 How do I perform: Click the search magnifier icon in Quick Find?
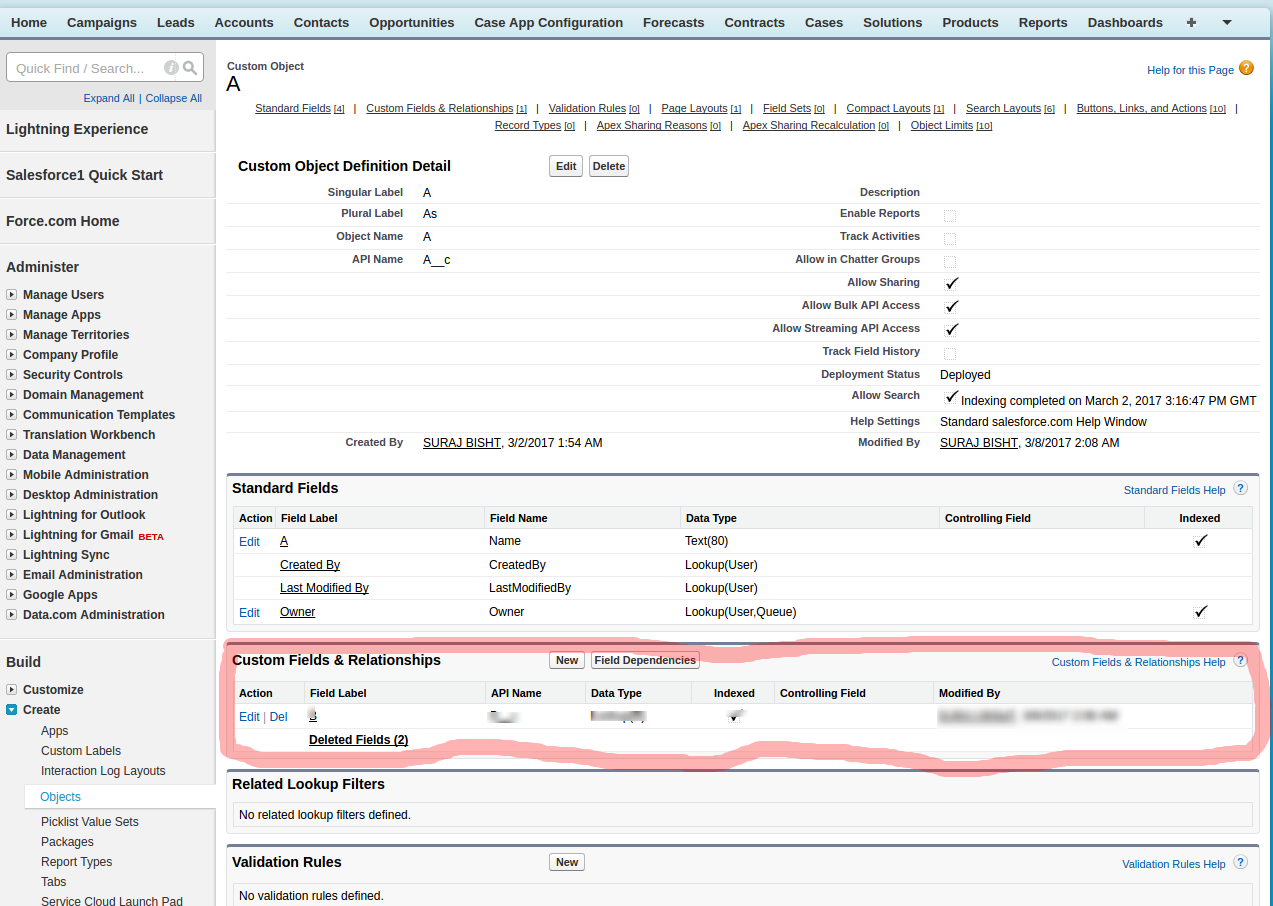click(190, 68)
